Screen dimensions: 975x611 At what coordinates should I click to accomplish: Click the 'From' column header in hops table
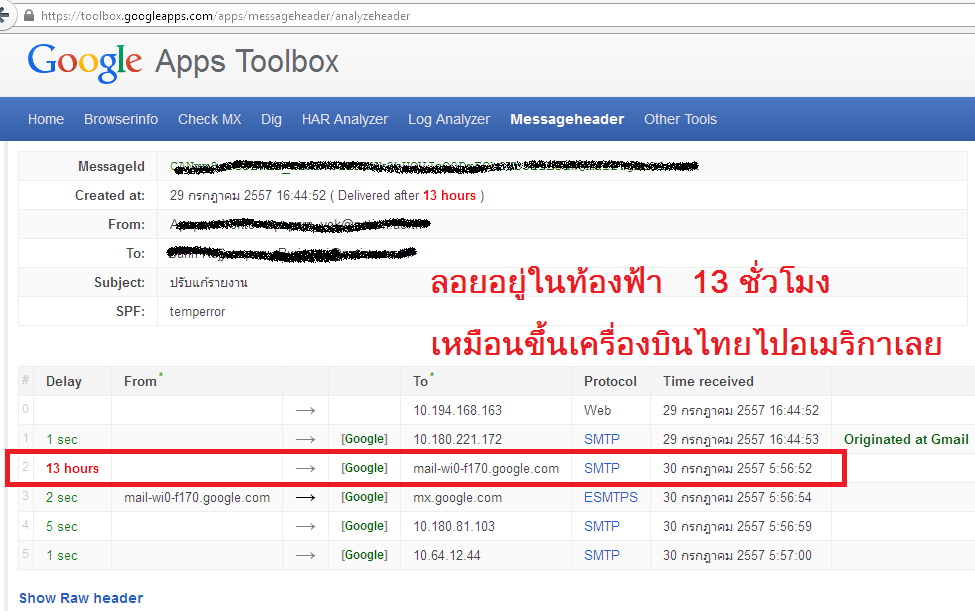[140, 382]
